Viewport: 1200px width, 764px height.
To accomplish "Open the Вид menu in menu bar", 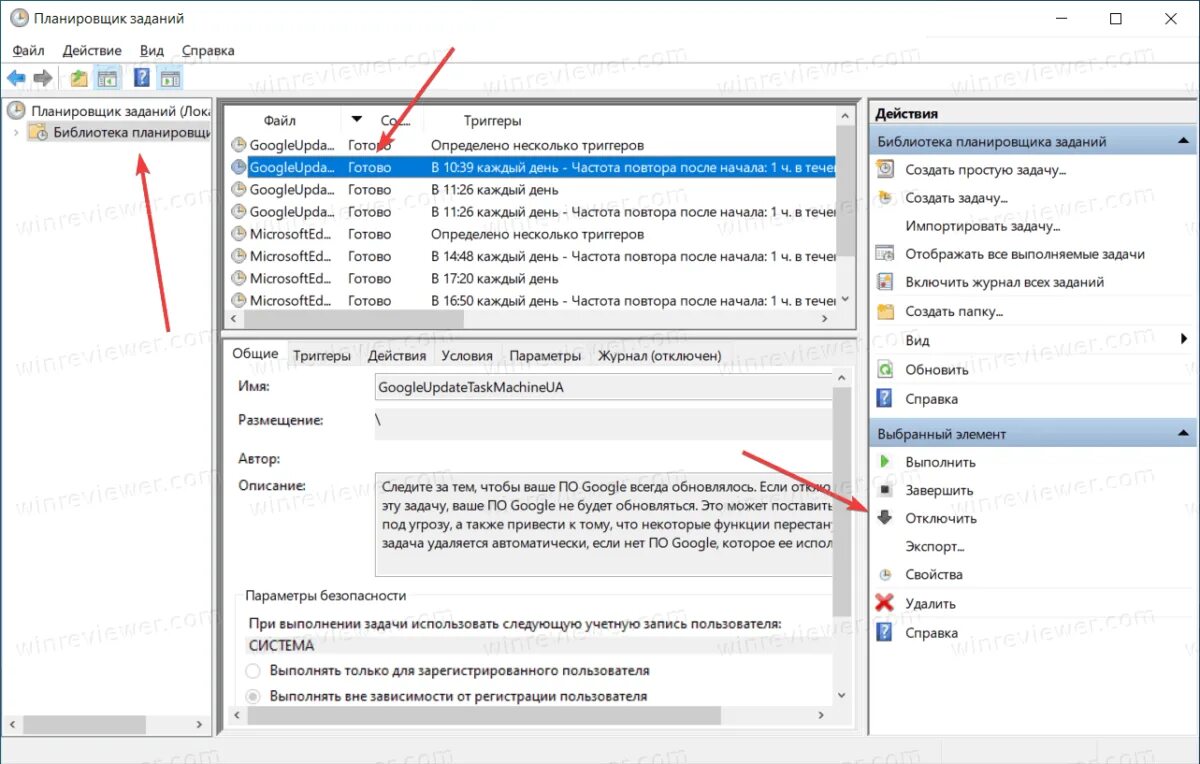I will coord(152,50).
